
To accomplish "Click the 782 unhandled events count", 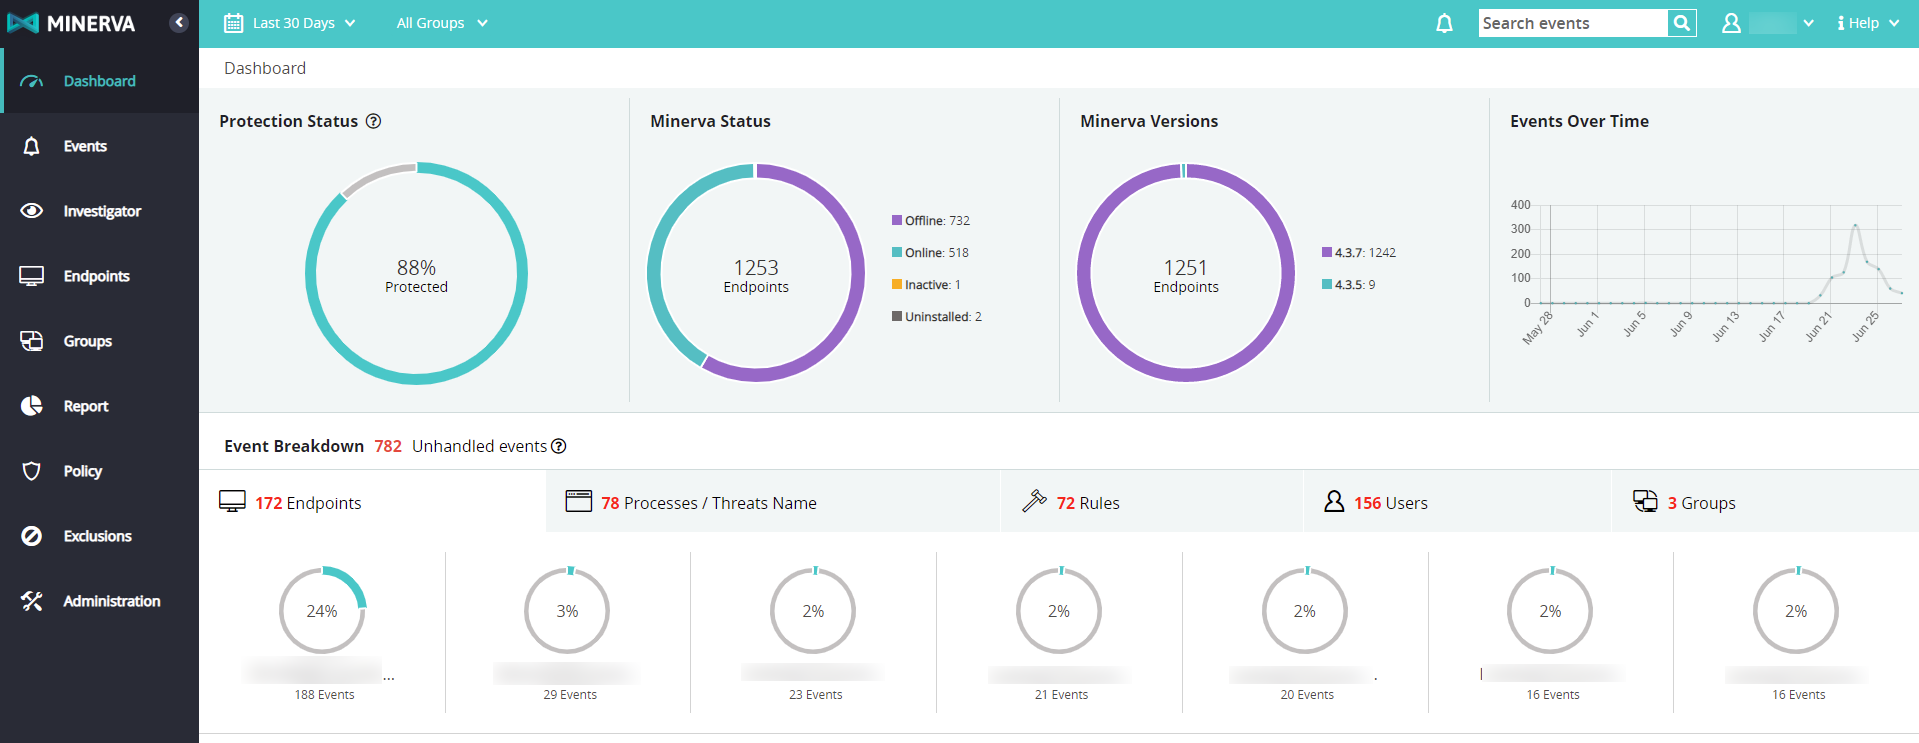I will (388, 446).
